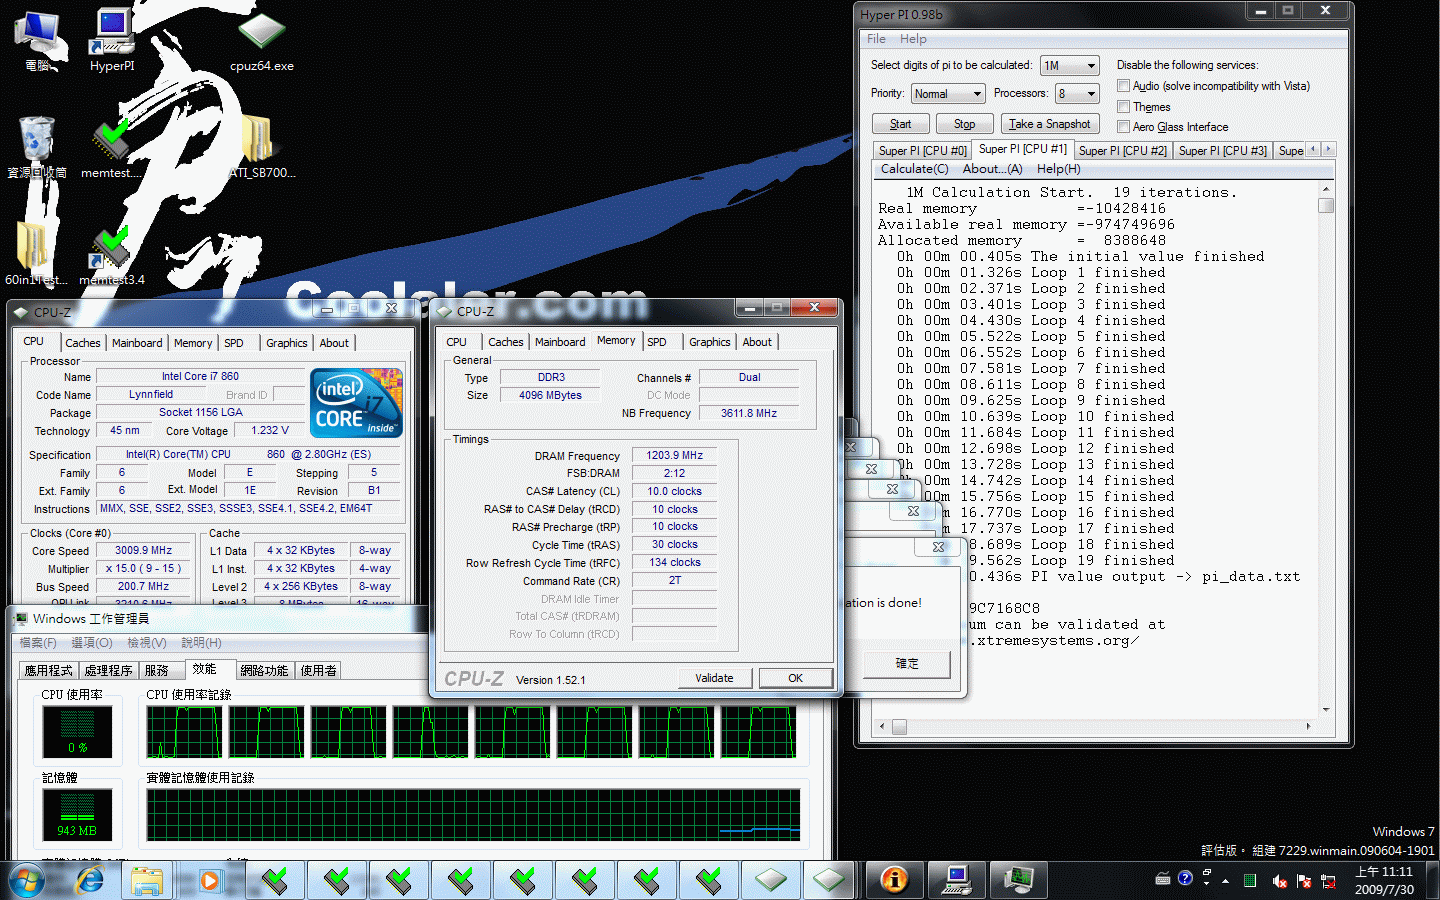Click OK in the CPU-Z Memory window
Screen dimensions: 1440x900
795,678
